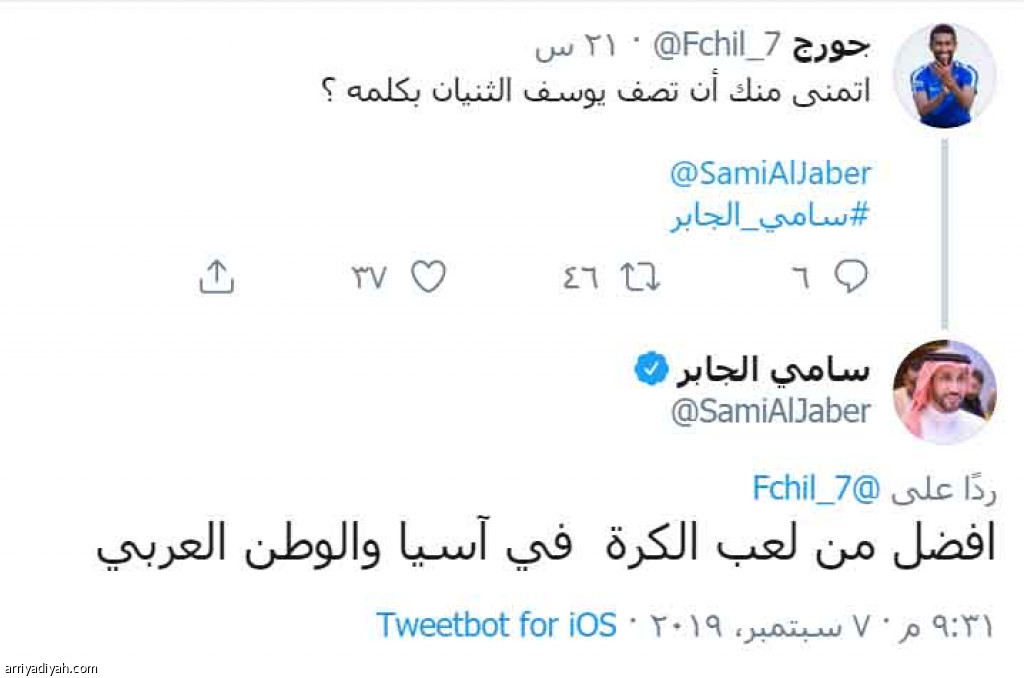Click the display name سامي الجابر
The image size is (1024, 678).
tap(774, 370)
